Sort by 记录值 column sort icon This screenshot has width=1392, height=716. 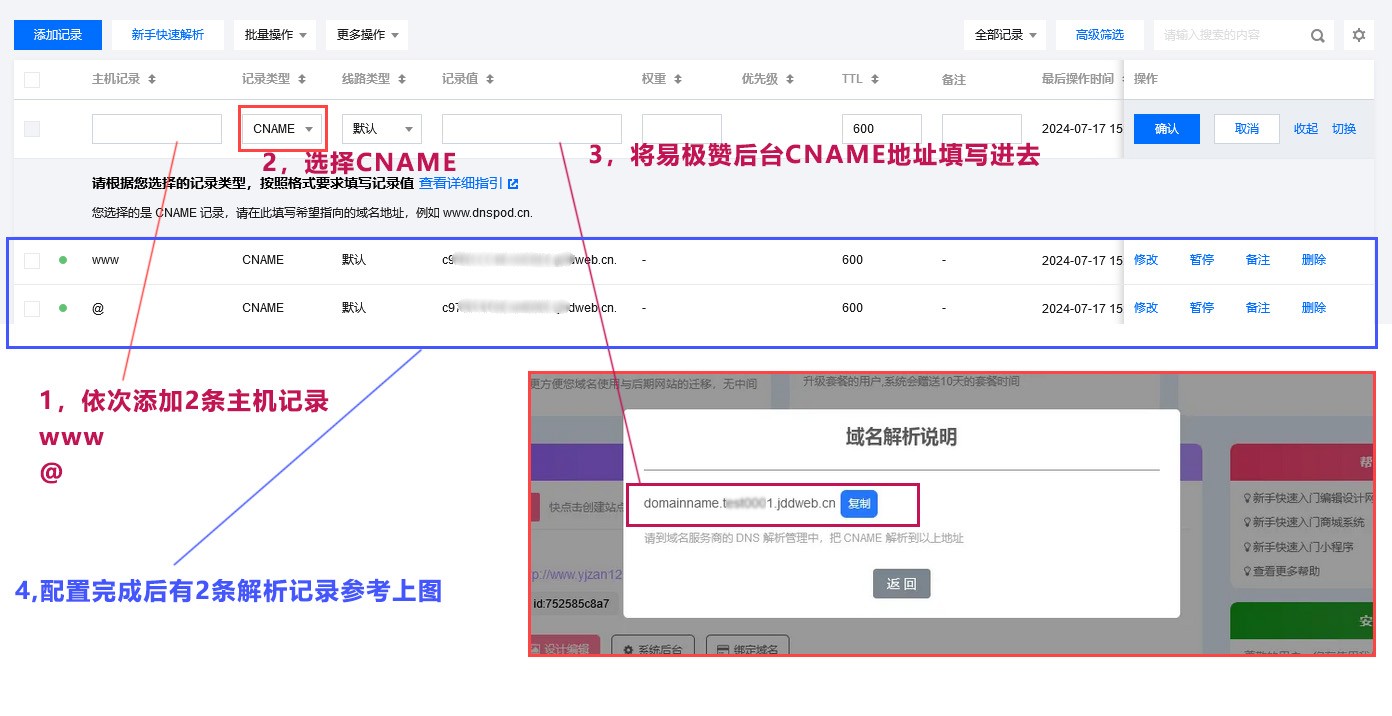490,79
